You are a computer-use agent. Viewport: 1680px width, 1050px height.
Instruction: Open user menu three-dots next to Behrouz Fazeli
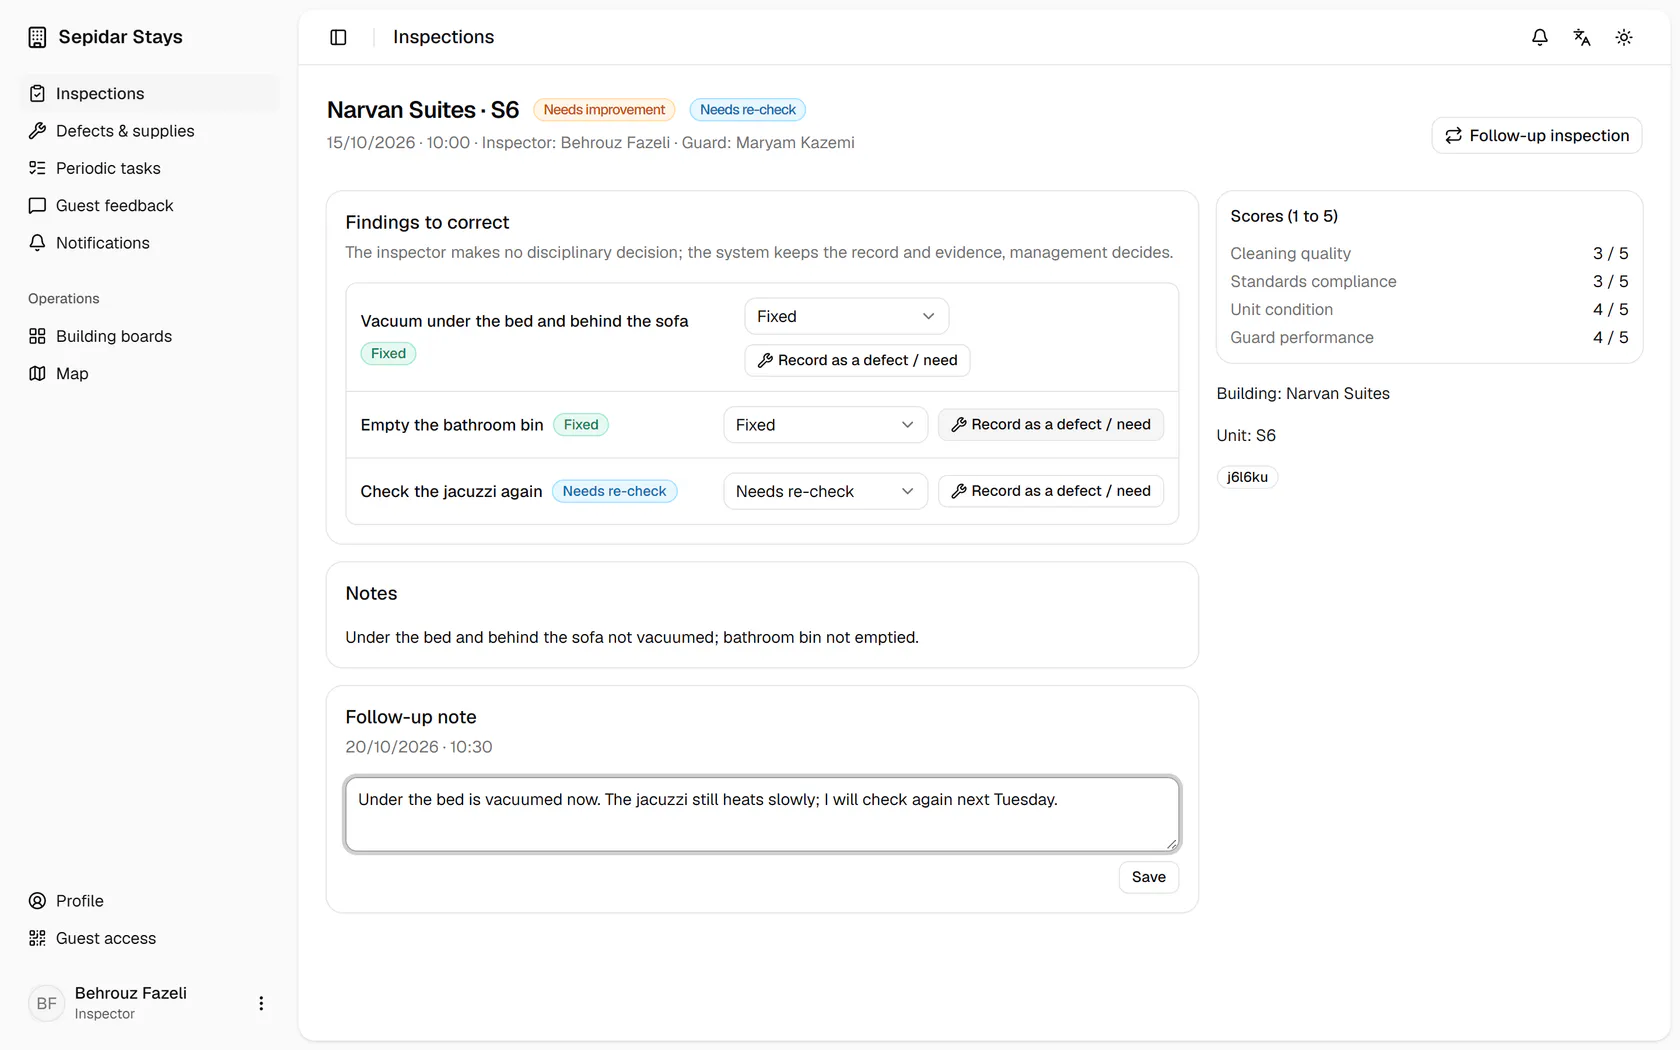tap(261, 1003)
